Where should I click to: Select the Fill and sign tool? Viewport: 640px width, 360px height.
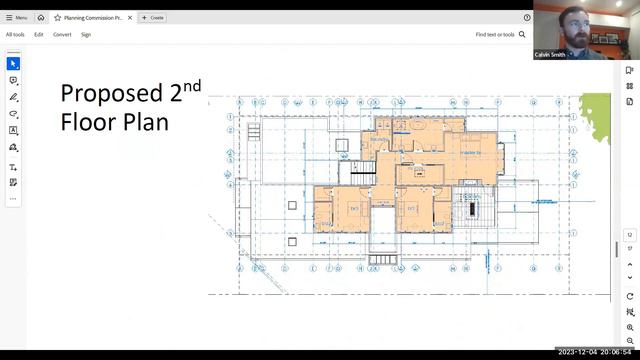tap(13, 182)
